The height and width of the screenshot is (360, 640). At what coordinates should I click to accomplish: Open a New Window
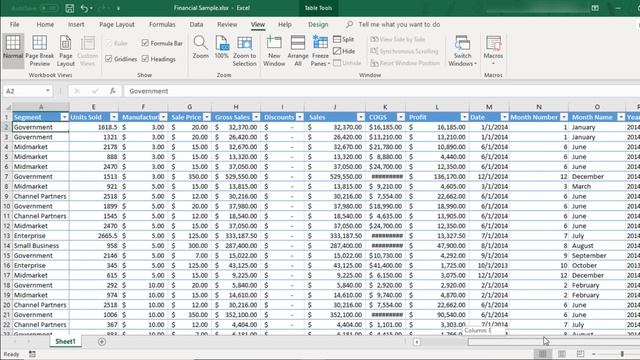tap(274, 51)
